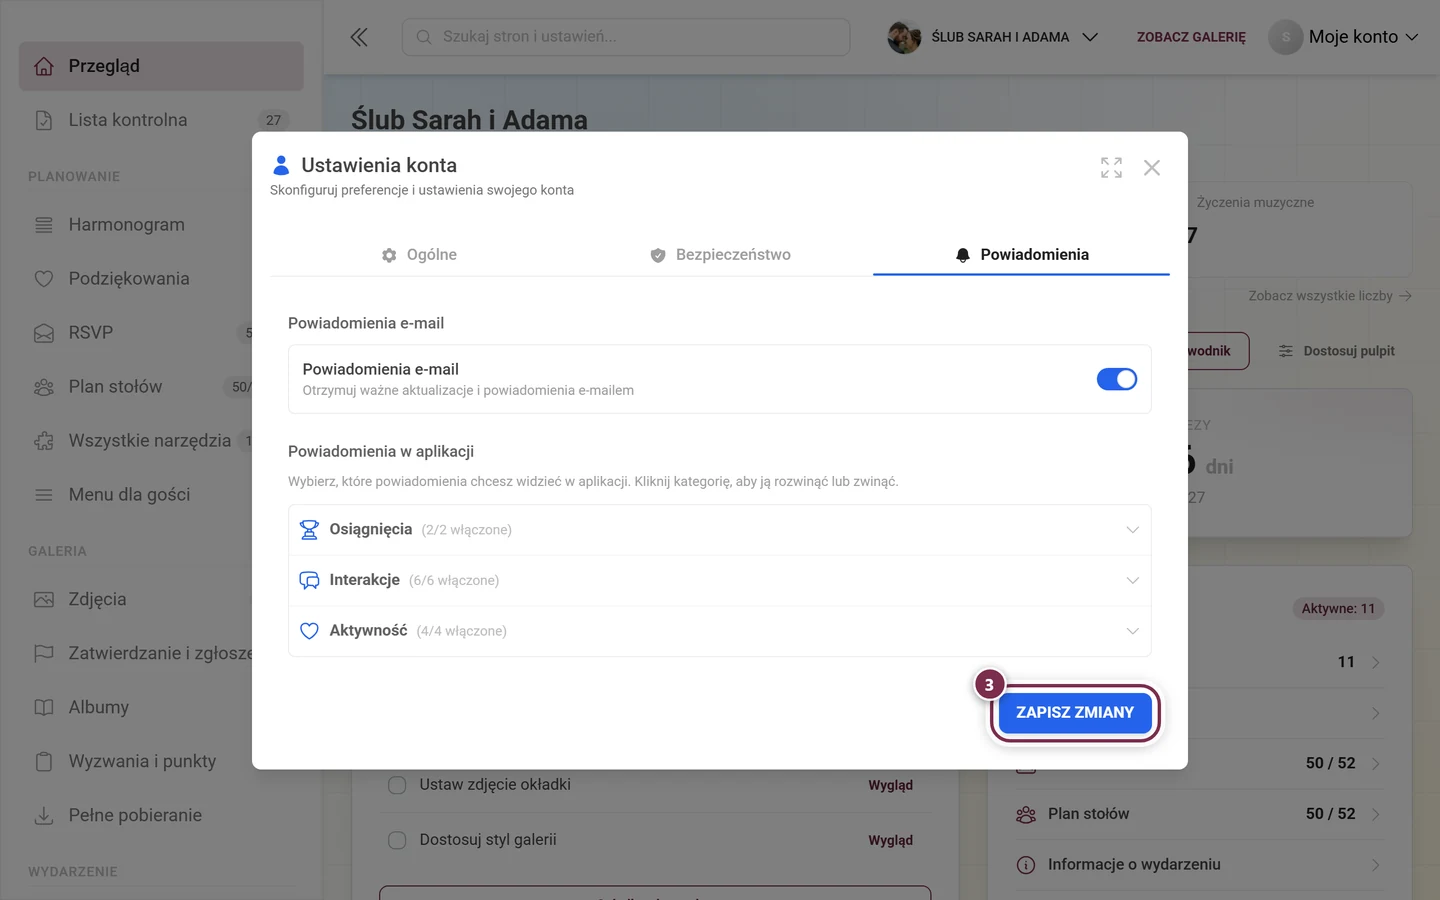
Task: Follow the Zobacz wszystkie liczby link
Action: pyautogui.click(x=1329, y=296)
